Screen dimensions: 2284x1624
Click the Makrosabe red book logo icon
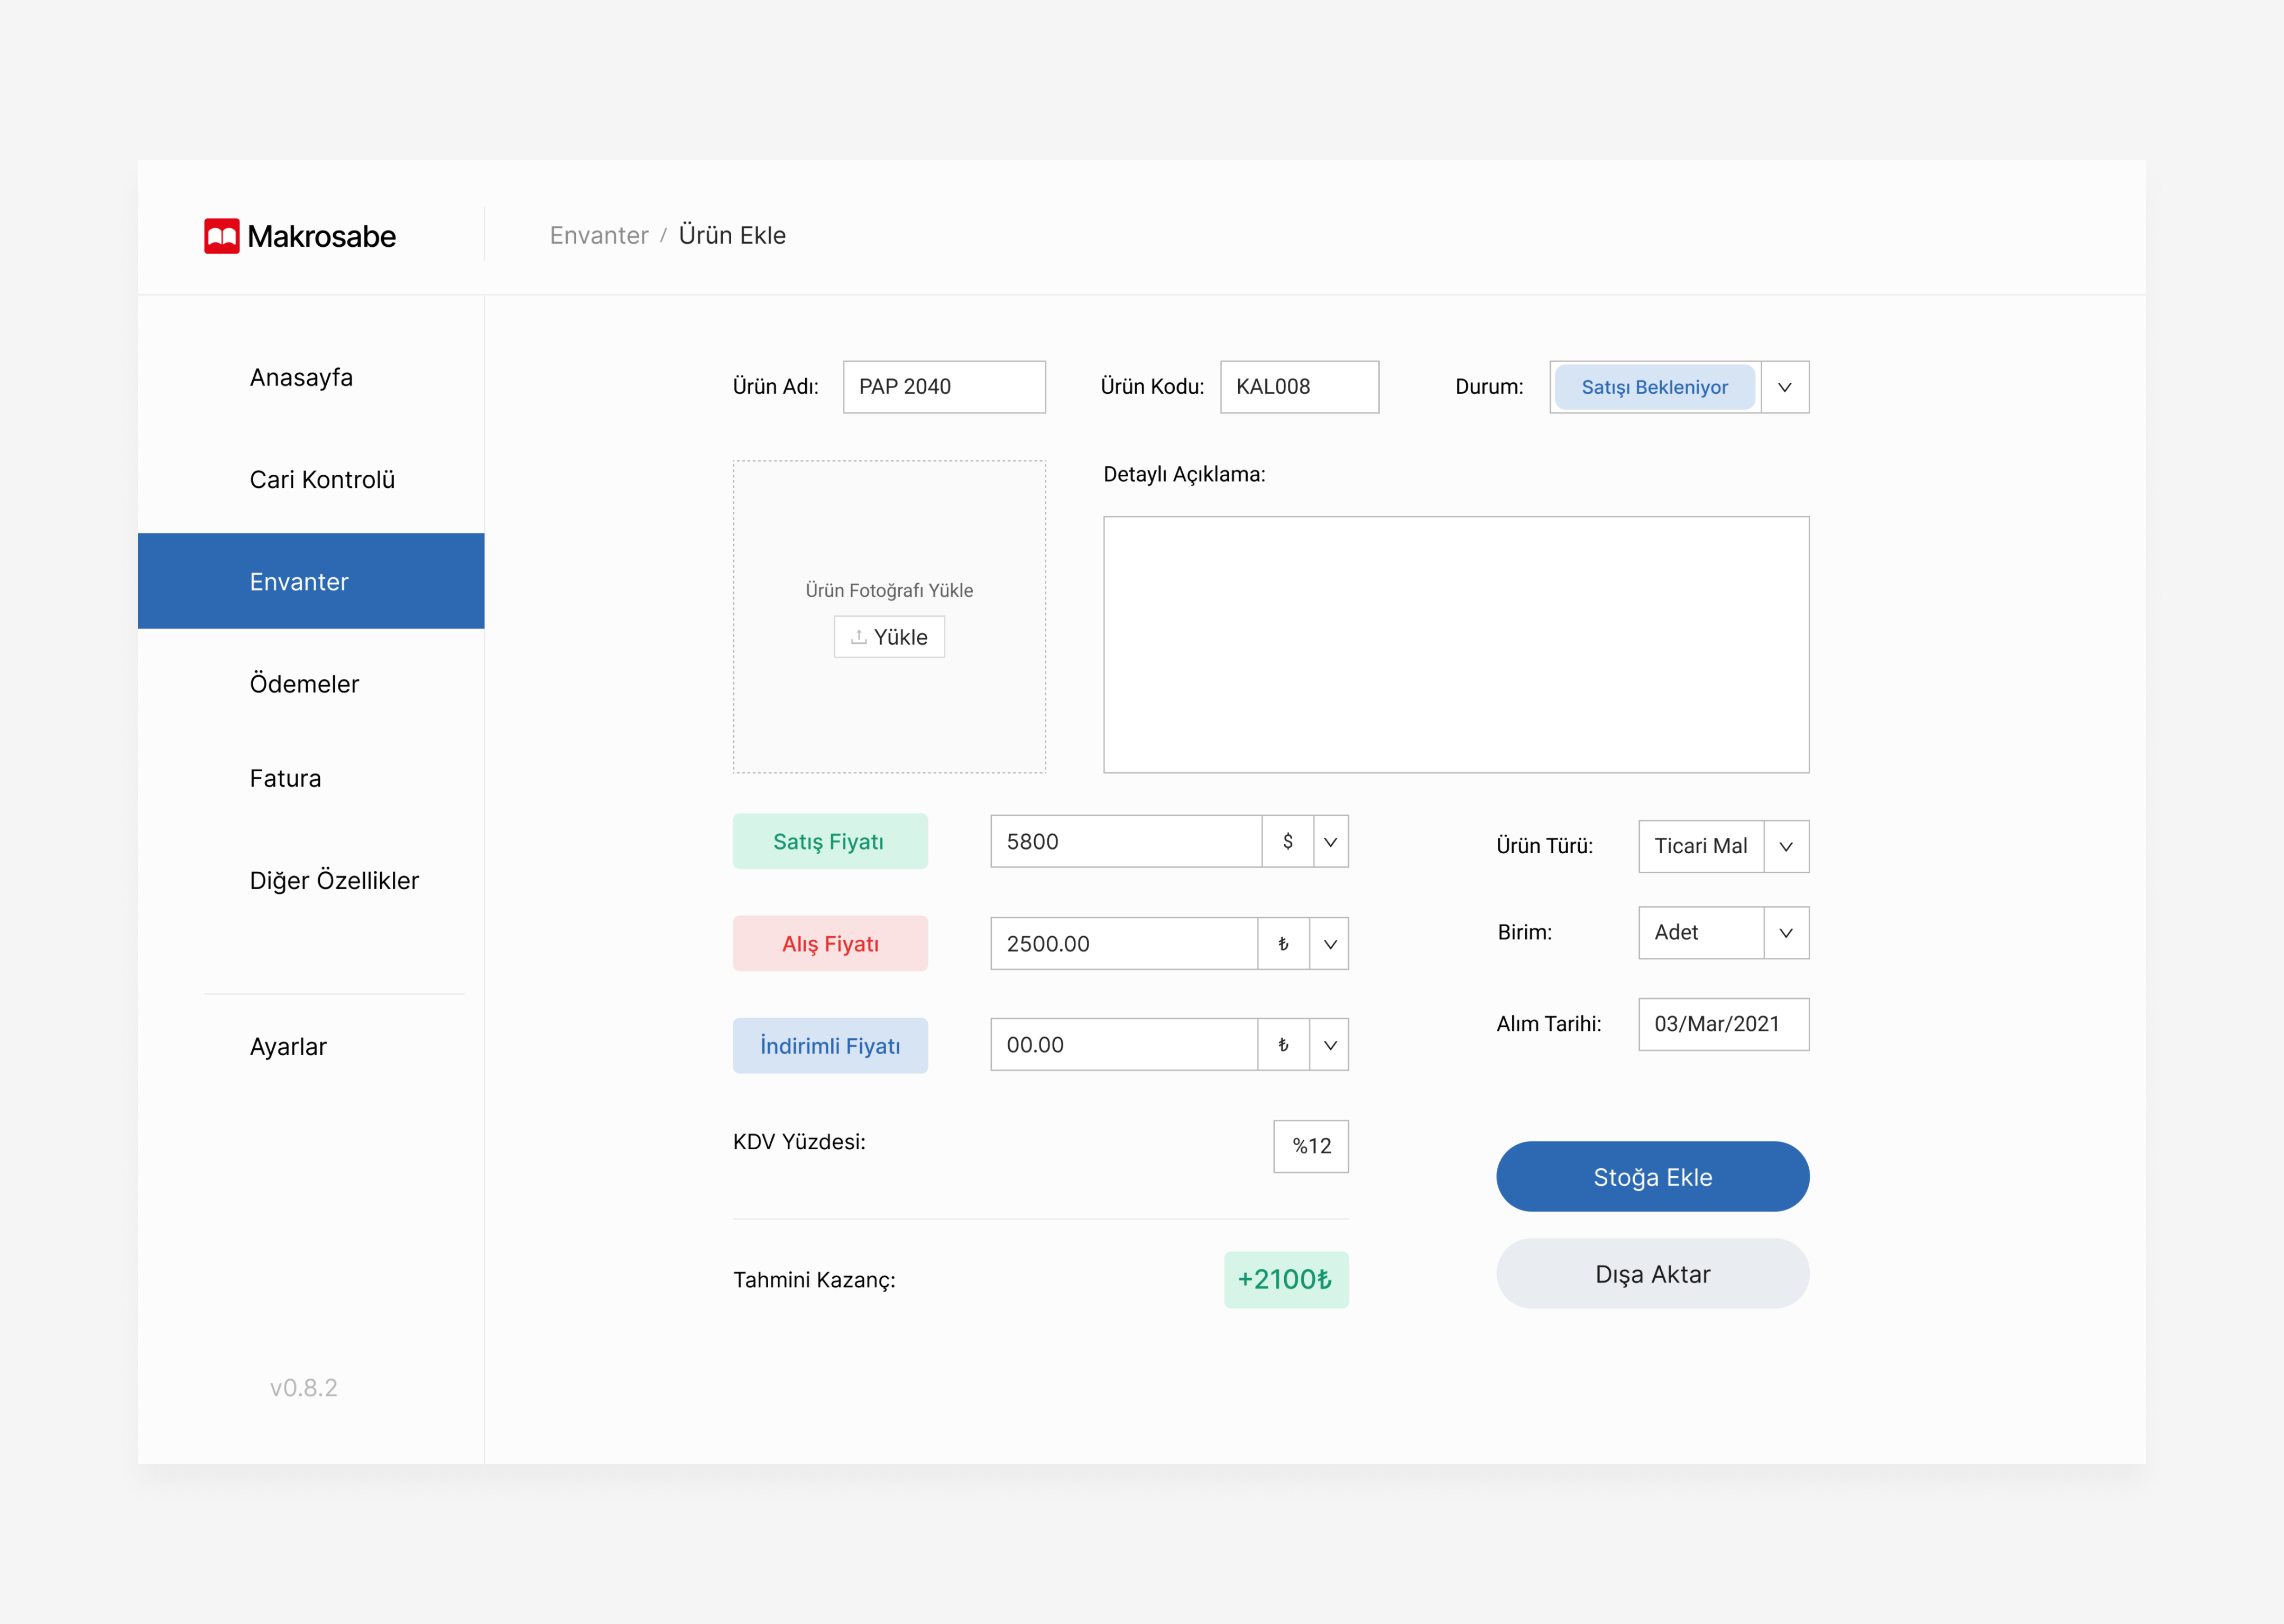point(221,236)
